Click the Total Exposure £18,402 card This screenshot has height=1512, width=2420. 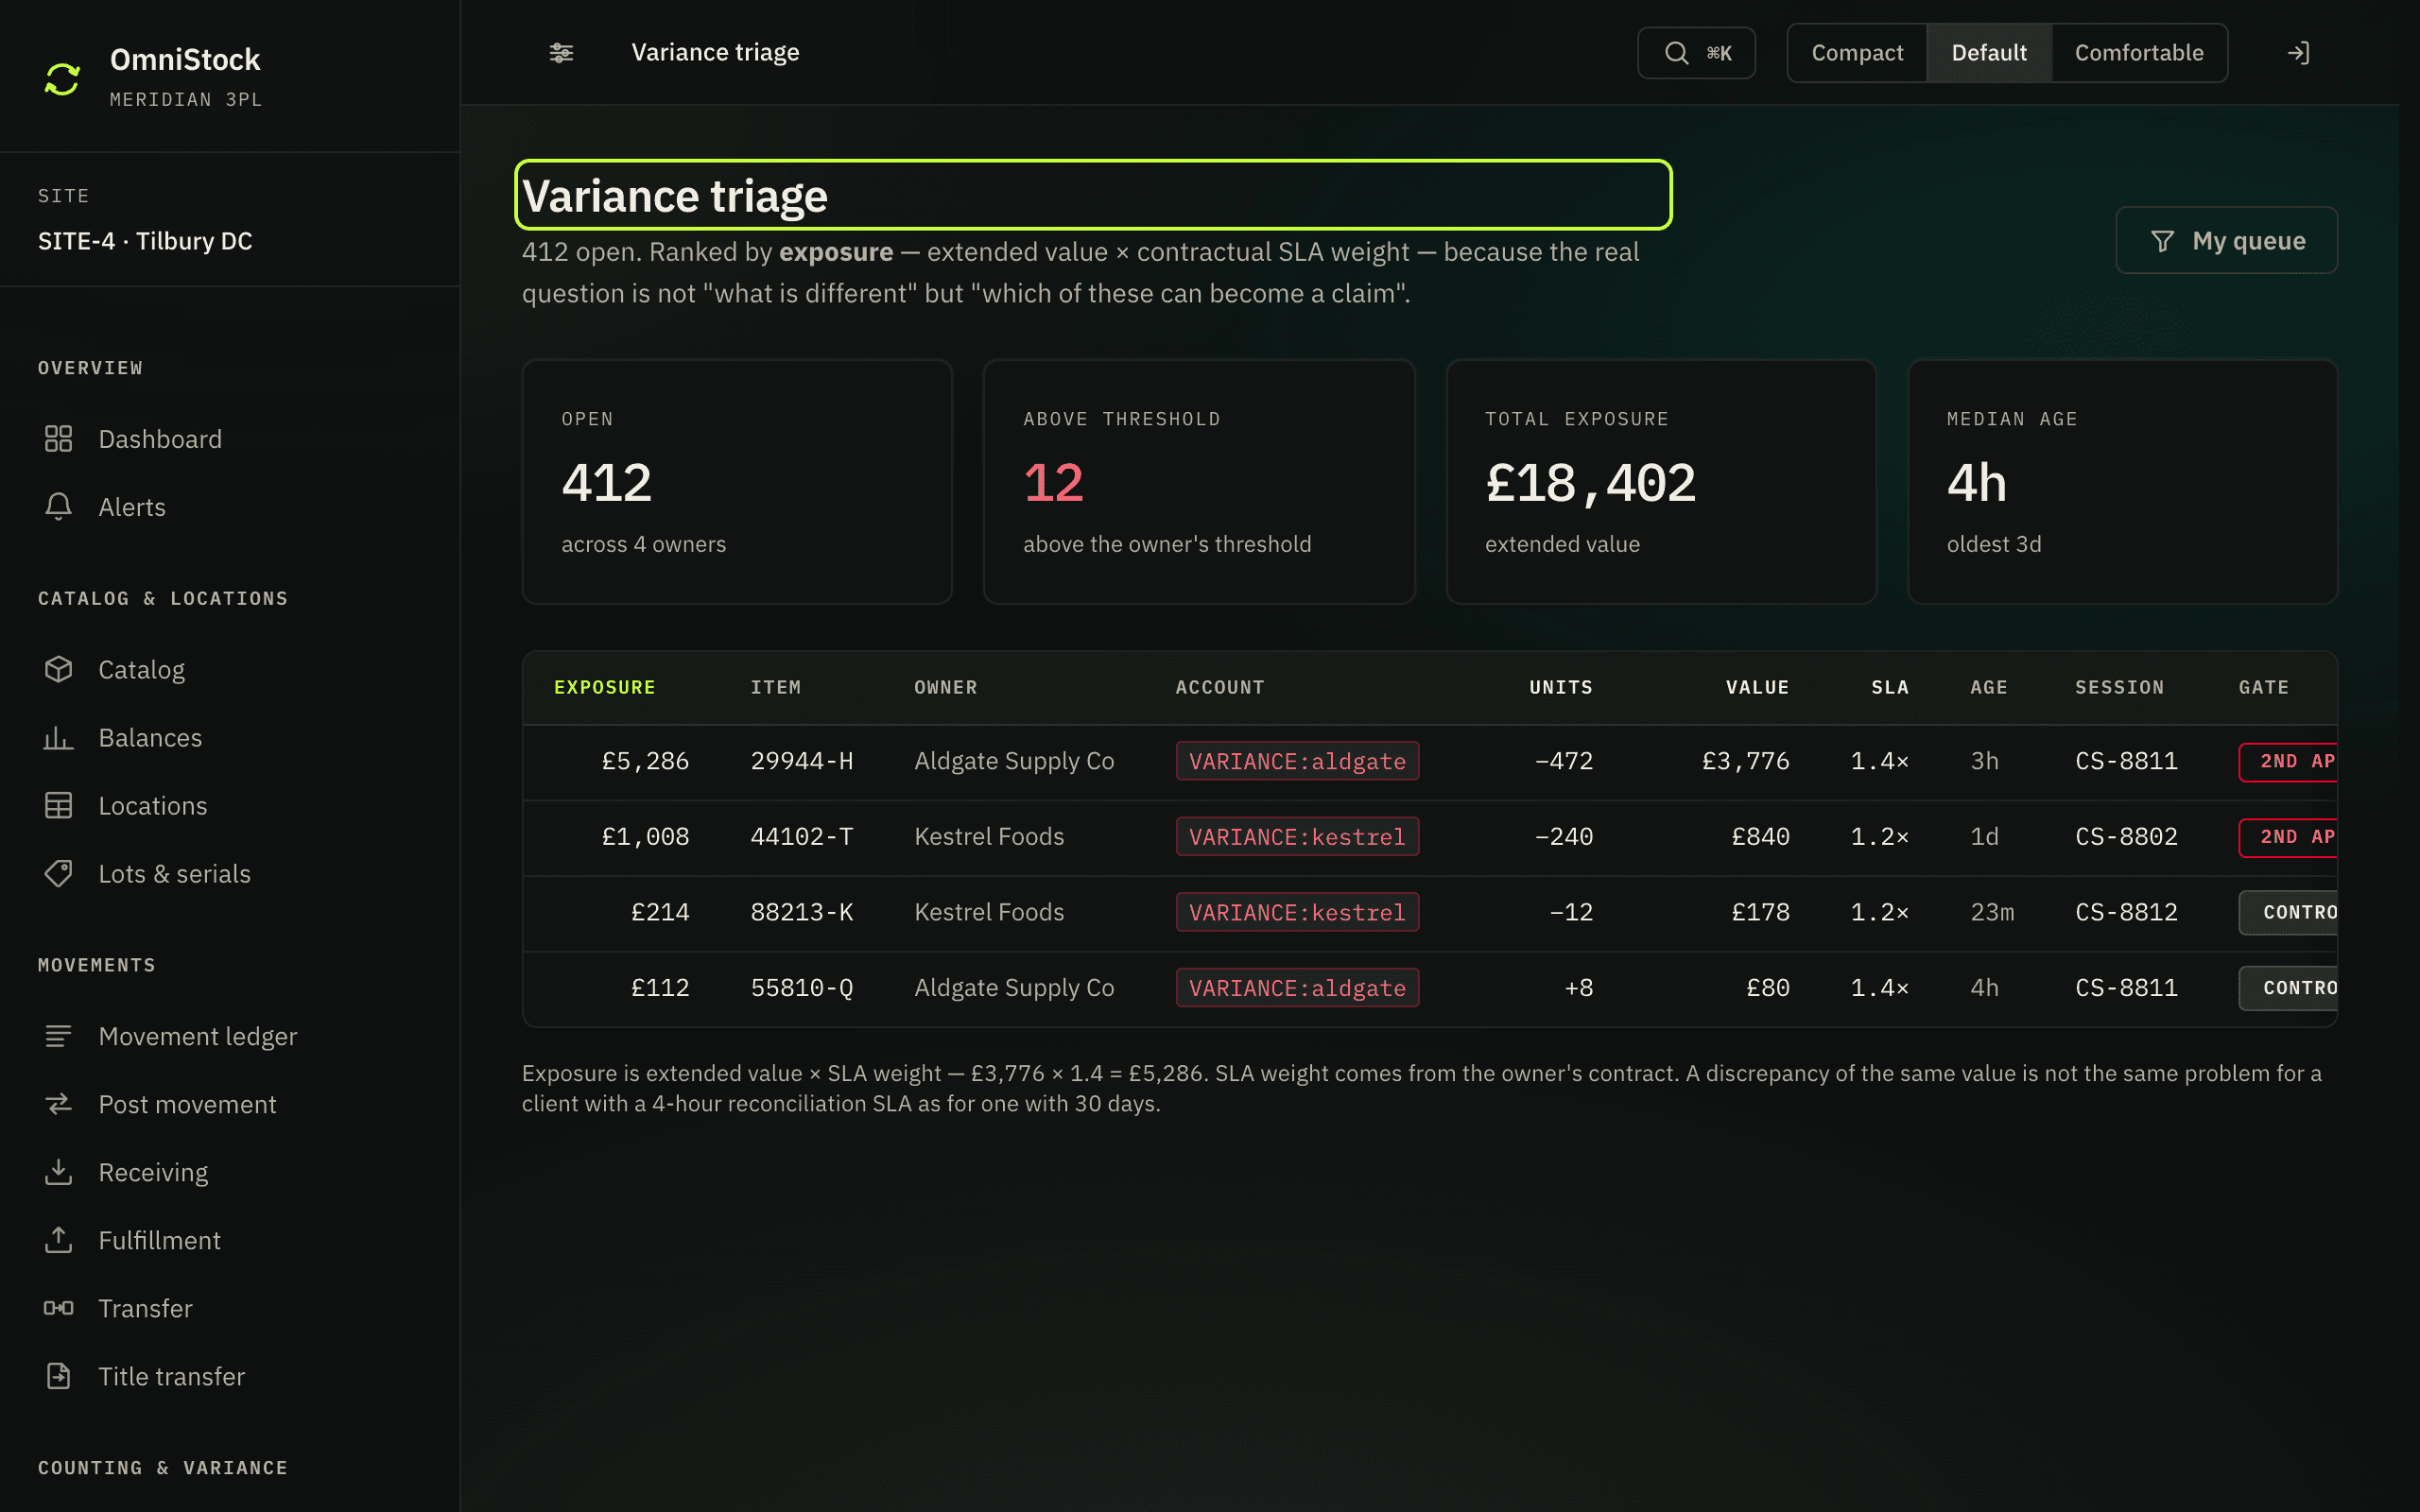1661,482
